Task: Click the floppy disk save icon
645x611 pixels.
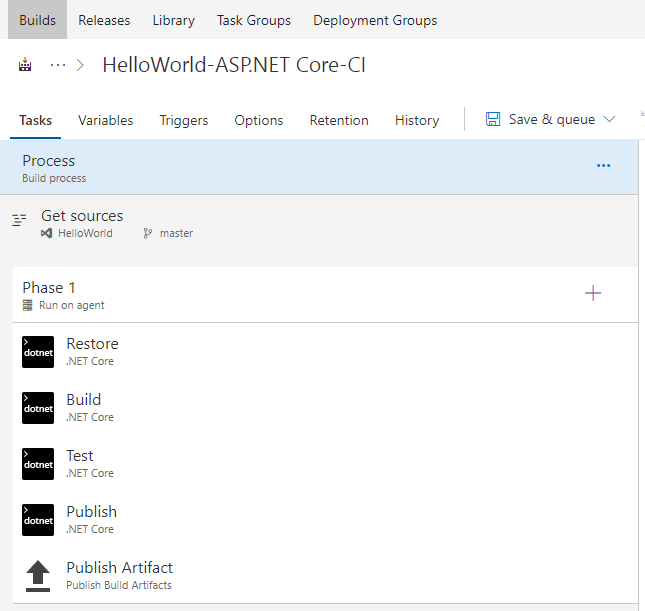Action: [493, 119]
